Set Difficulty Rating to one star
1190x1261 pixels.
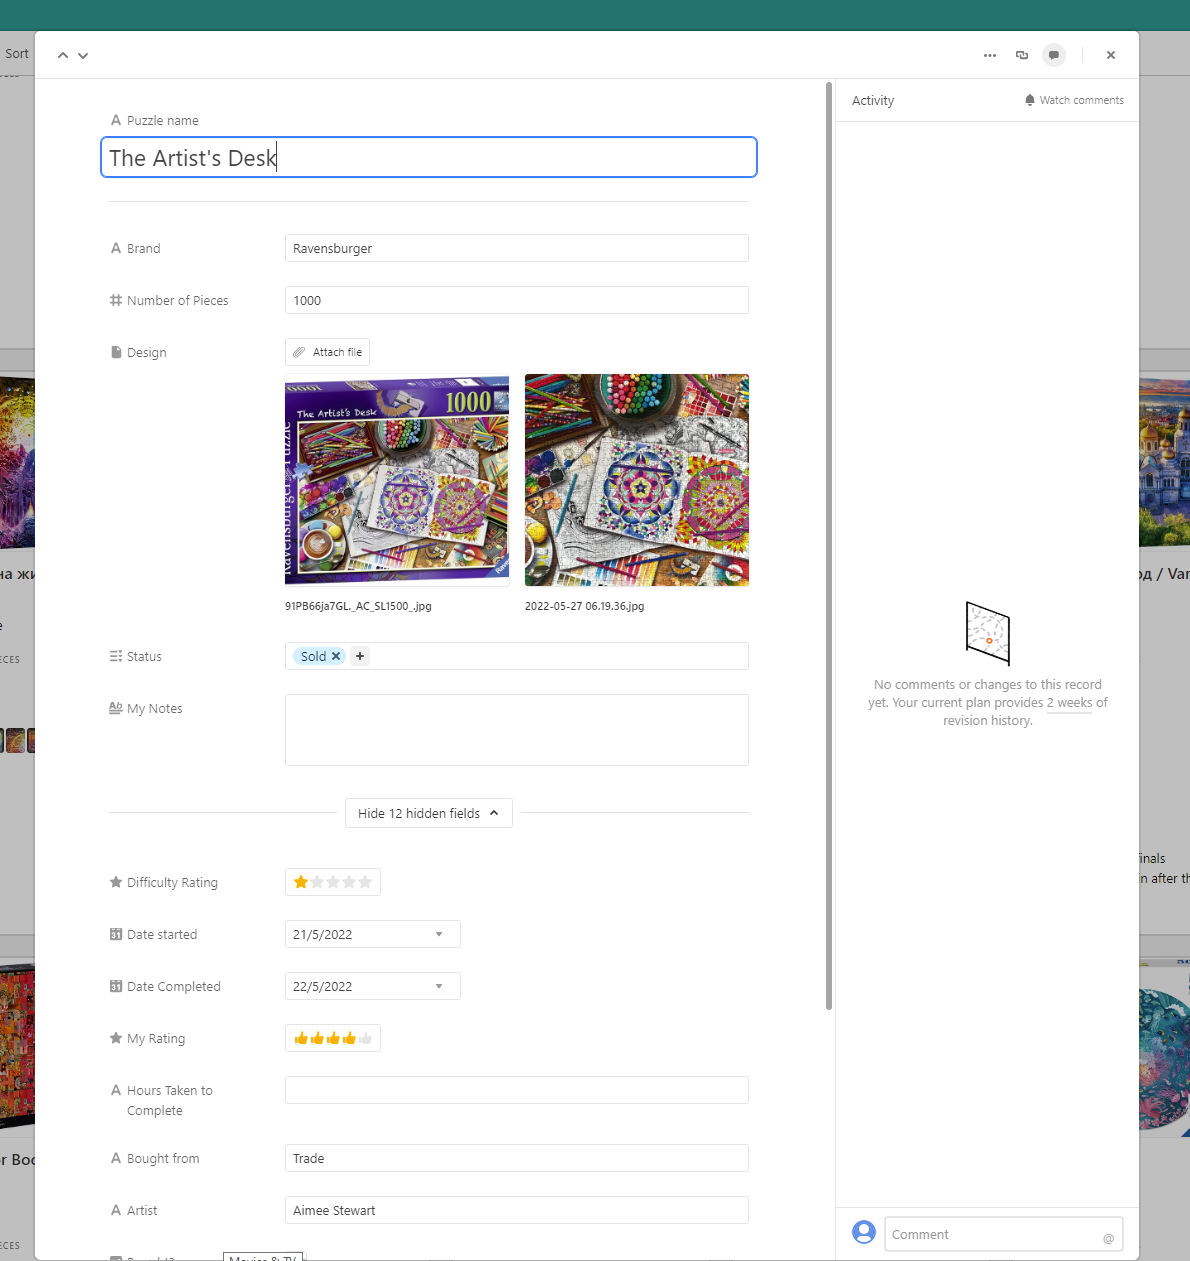pos(301,882)
